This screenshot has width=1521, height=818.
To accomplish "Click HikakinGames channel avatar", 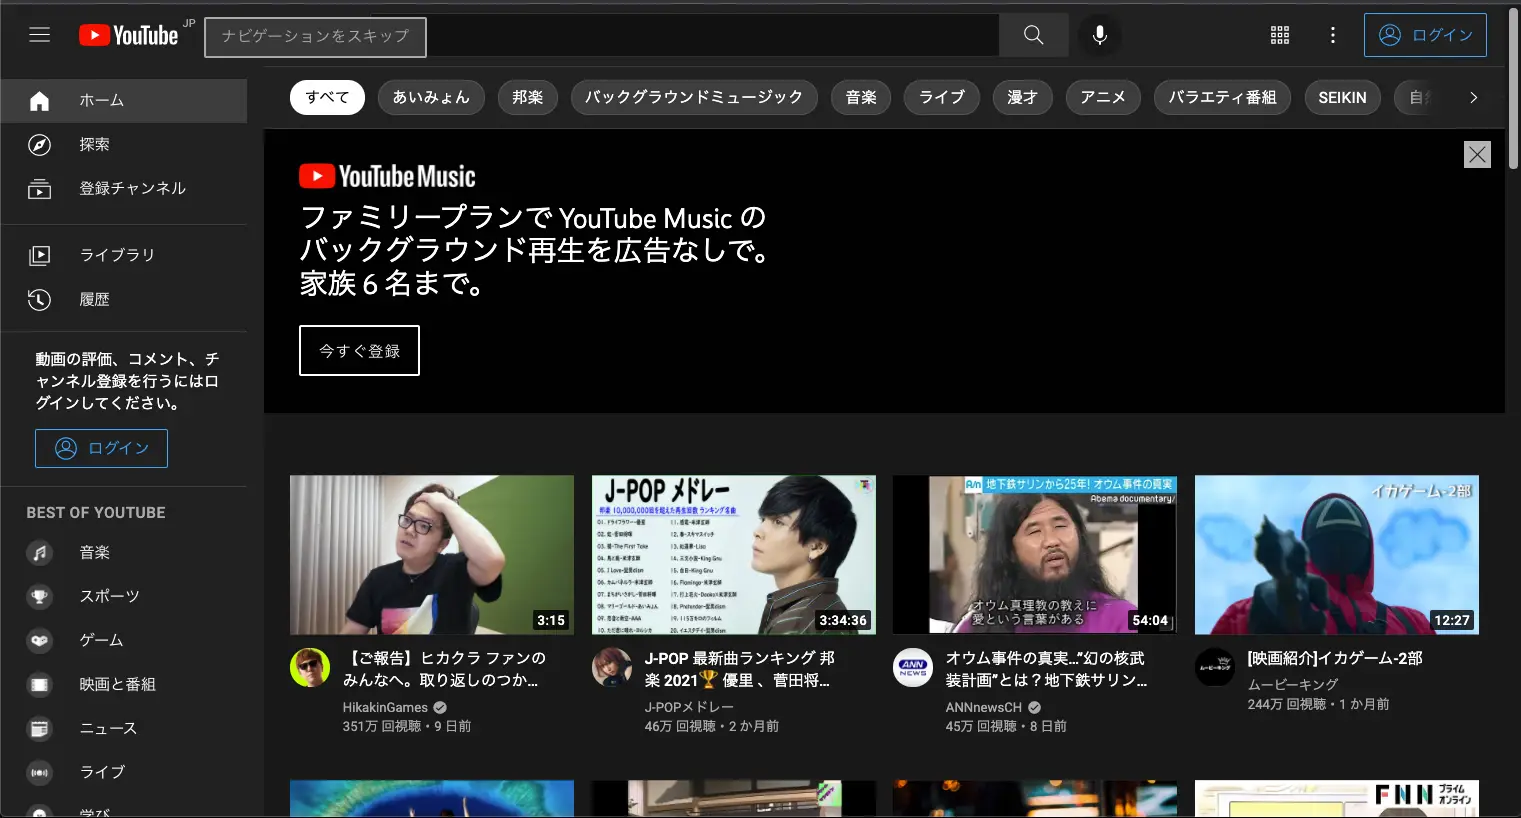I will 310,667.
